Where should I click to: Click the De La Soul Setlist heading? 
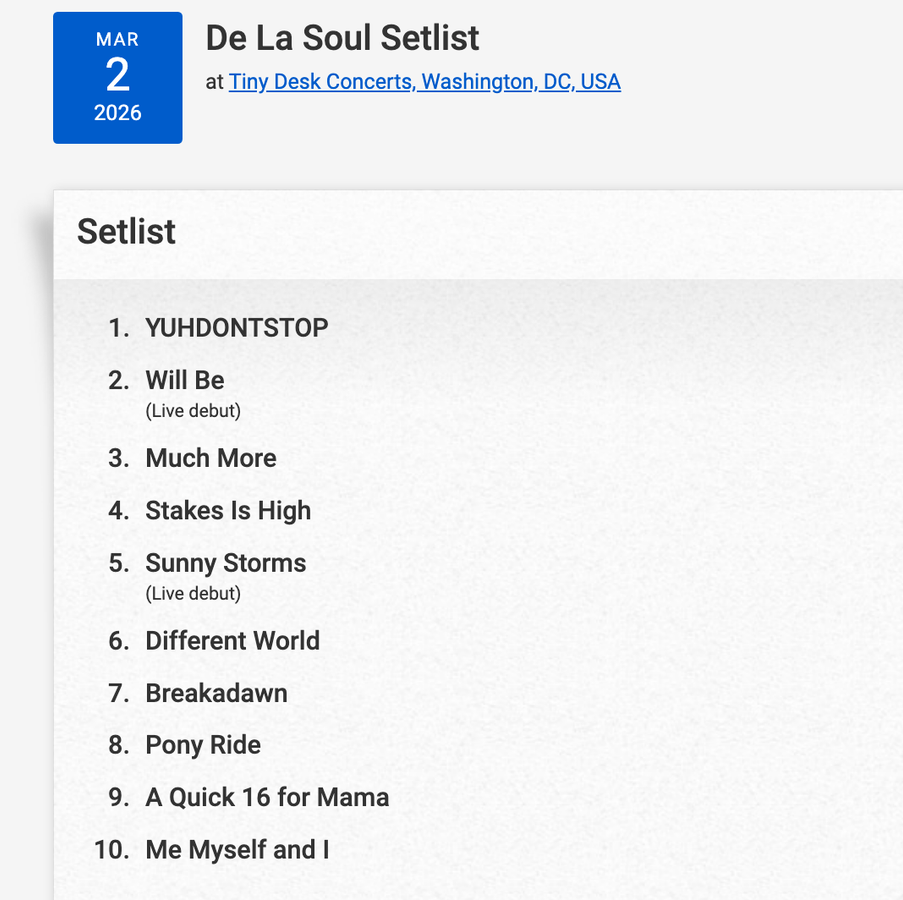click(342, 38)
